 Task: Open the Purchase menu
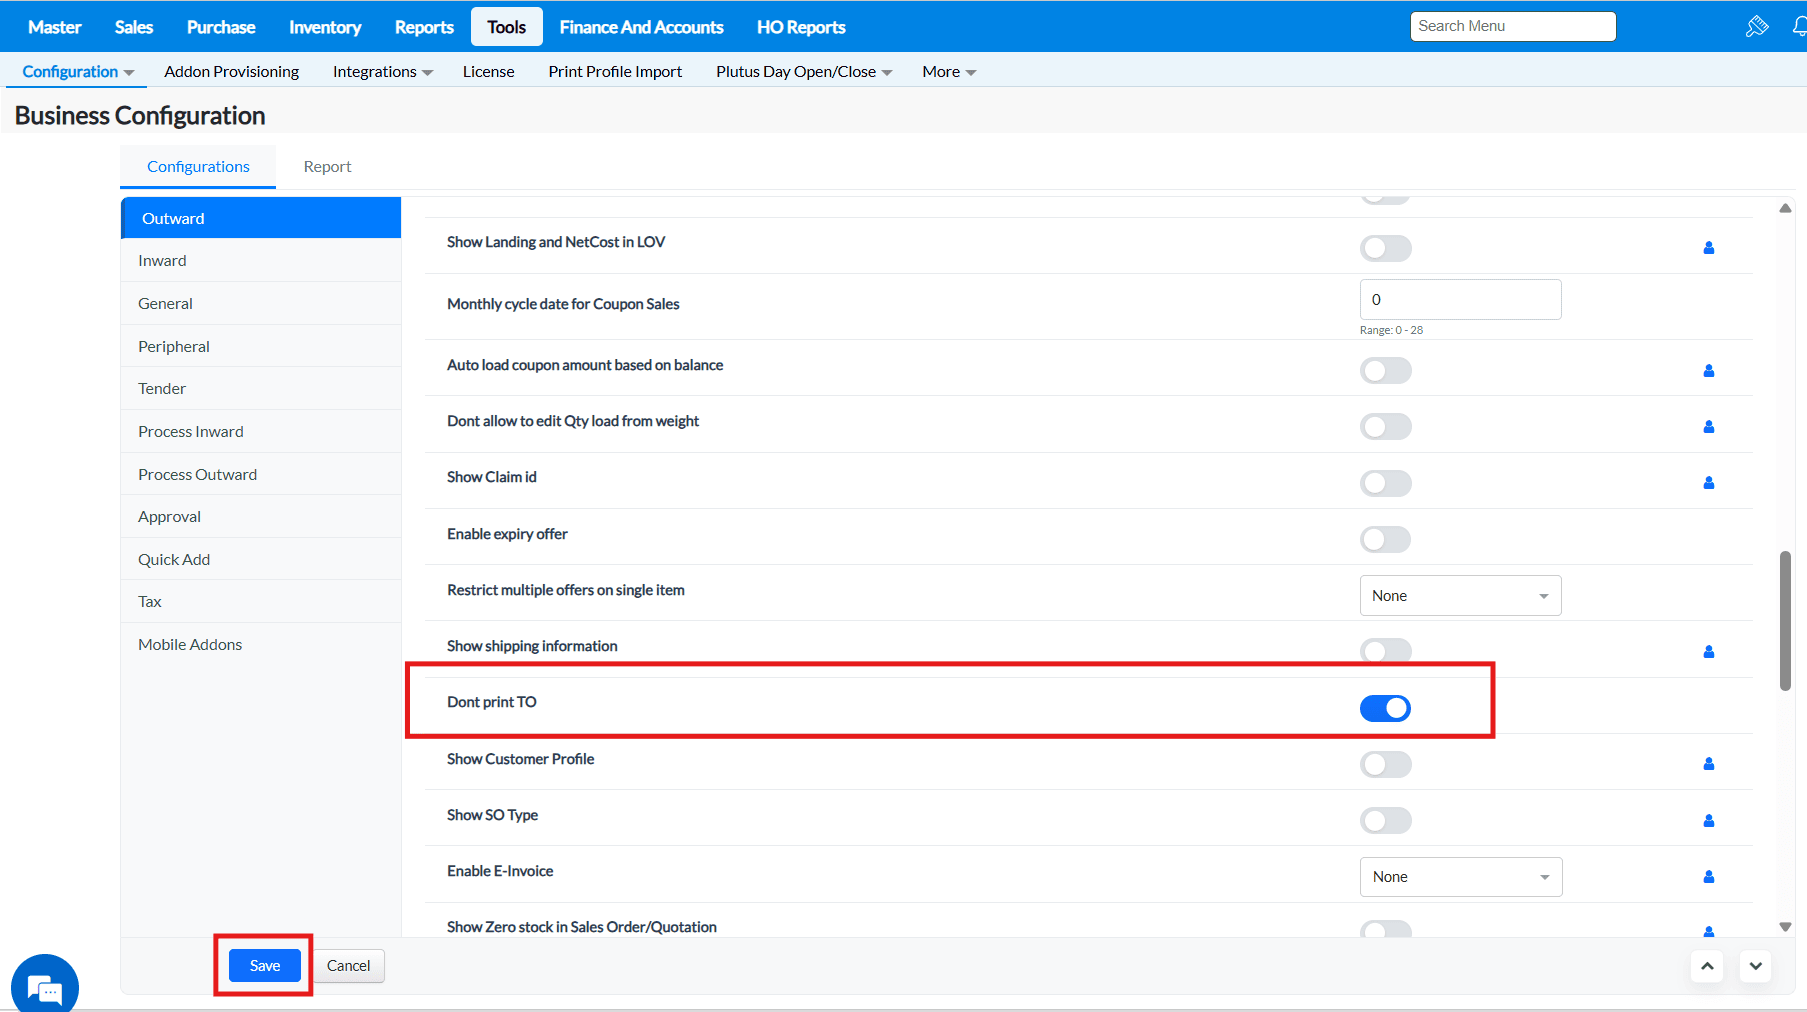(x=221, y=27)
